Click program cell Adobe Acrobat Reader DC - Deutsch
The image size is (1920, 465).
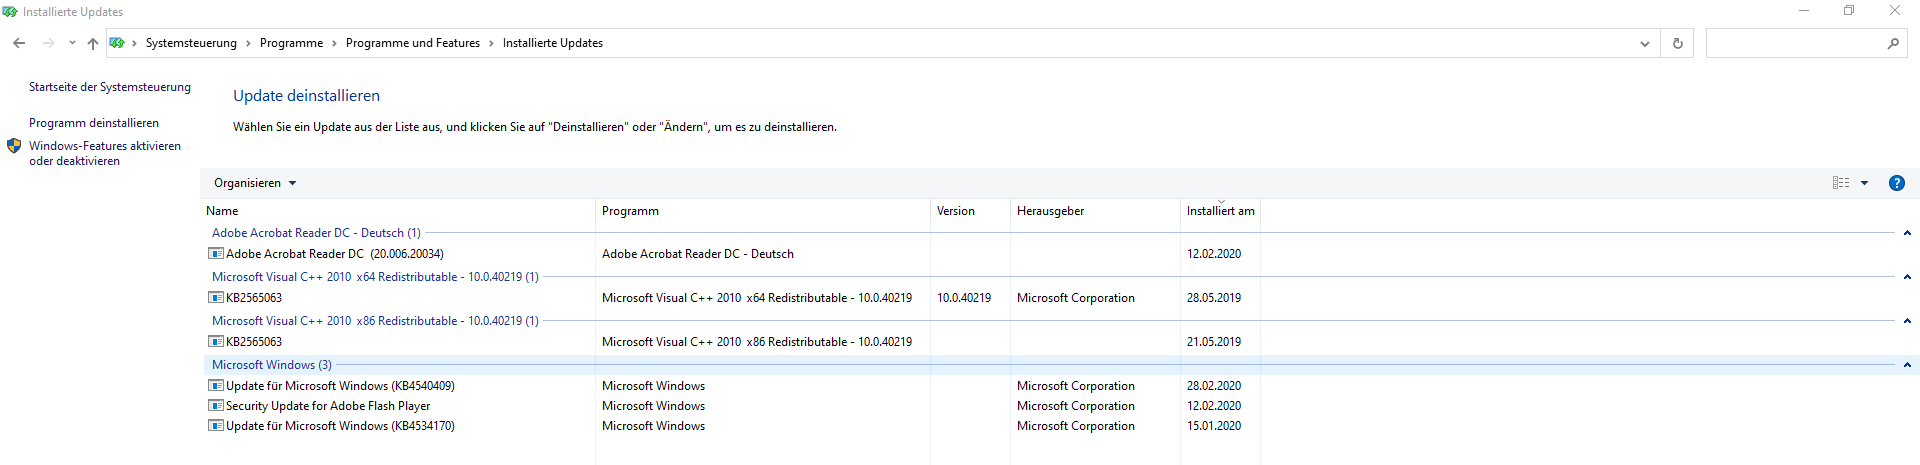[x=698, y=254]
